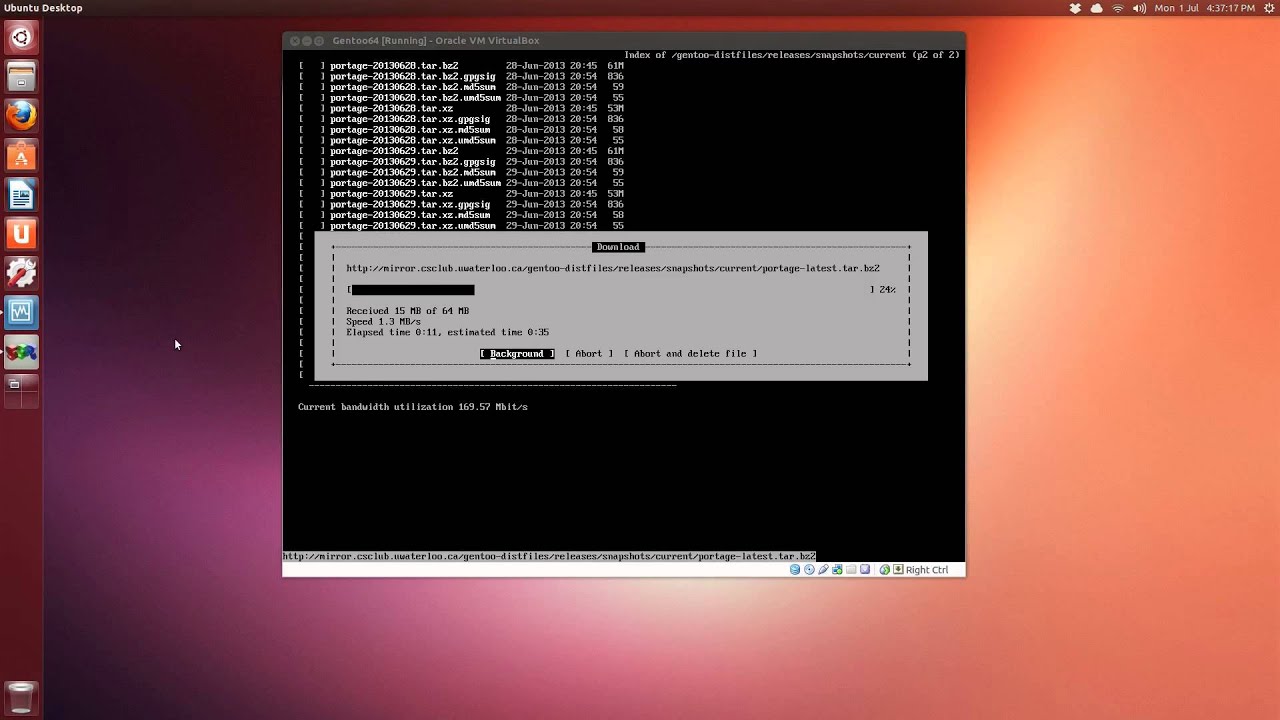Open the workspace switcher launcher icon
This screenshot has width=1280, height=720.
21,390
